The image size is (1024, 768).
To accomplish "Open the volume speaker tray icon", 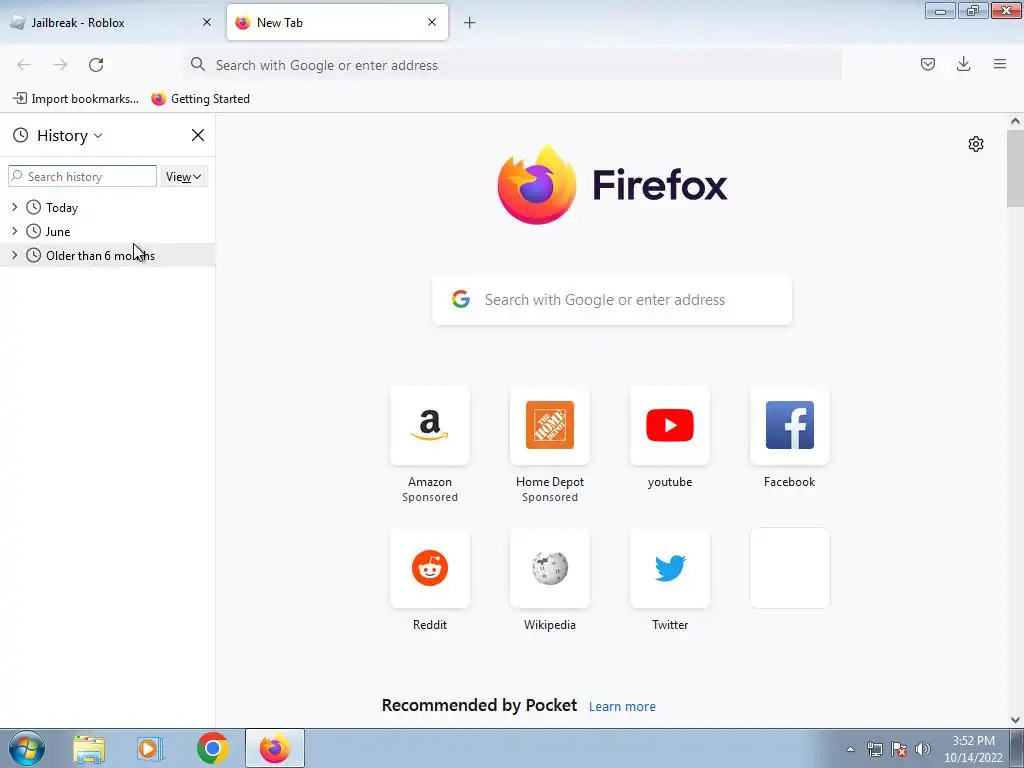I will tap(922, 749).
